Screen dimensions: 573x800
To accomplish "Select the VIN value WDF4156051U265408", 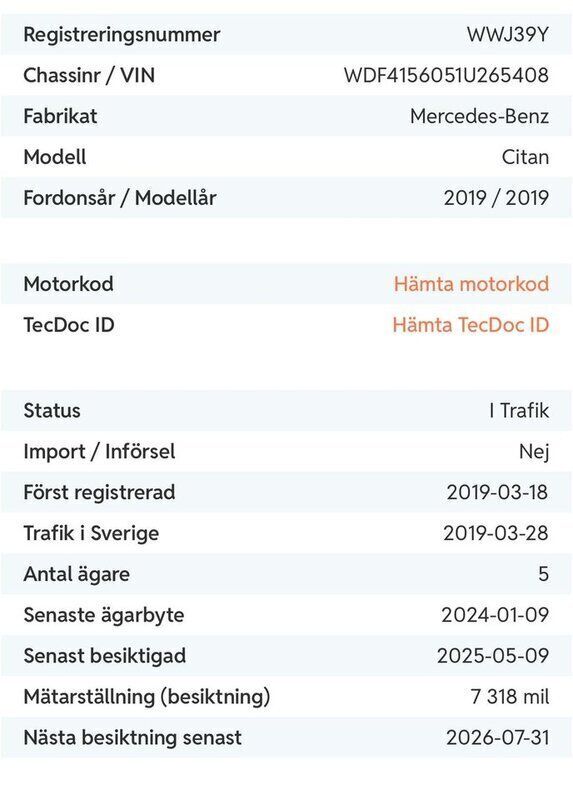I will pyautogui.click(x=446, y=75).
